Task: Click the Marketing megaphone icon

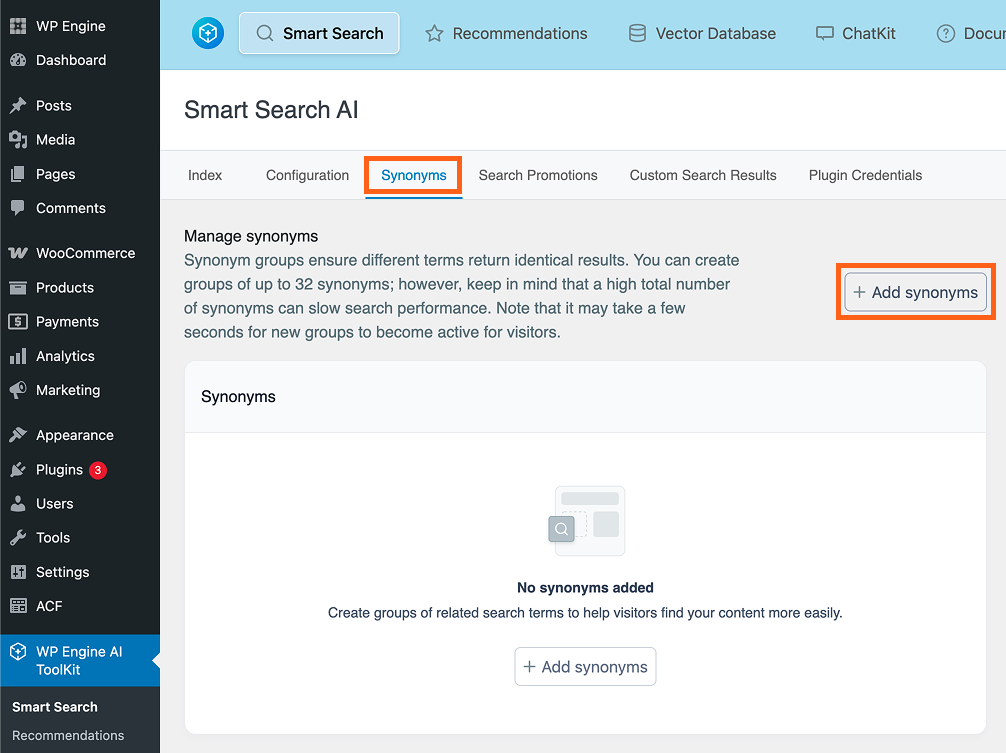Action: click(17, 390)
